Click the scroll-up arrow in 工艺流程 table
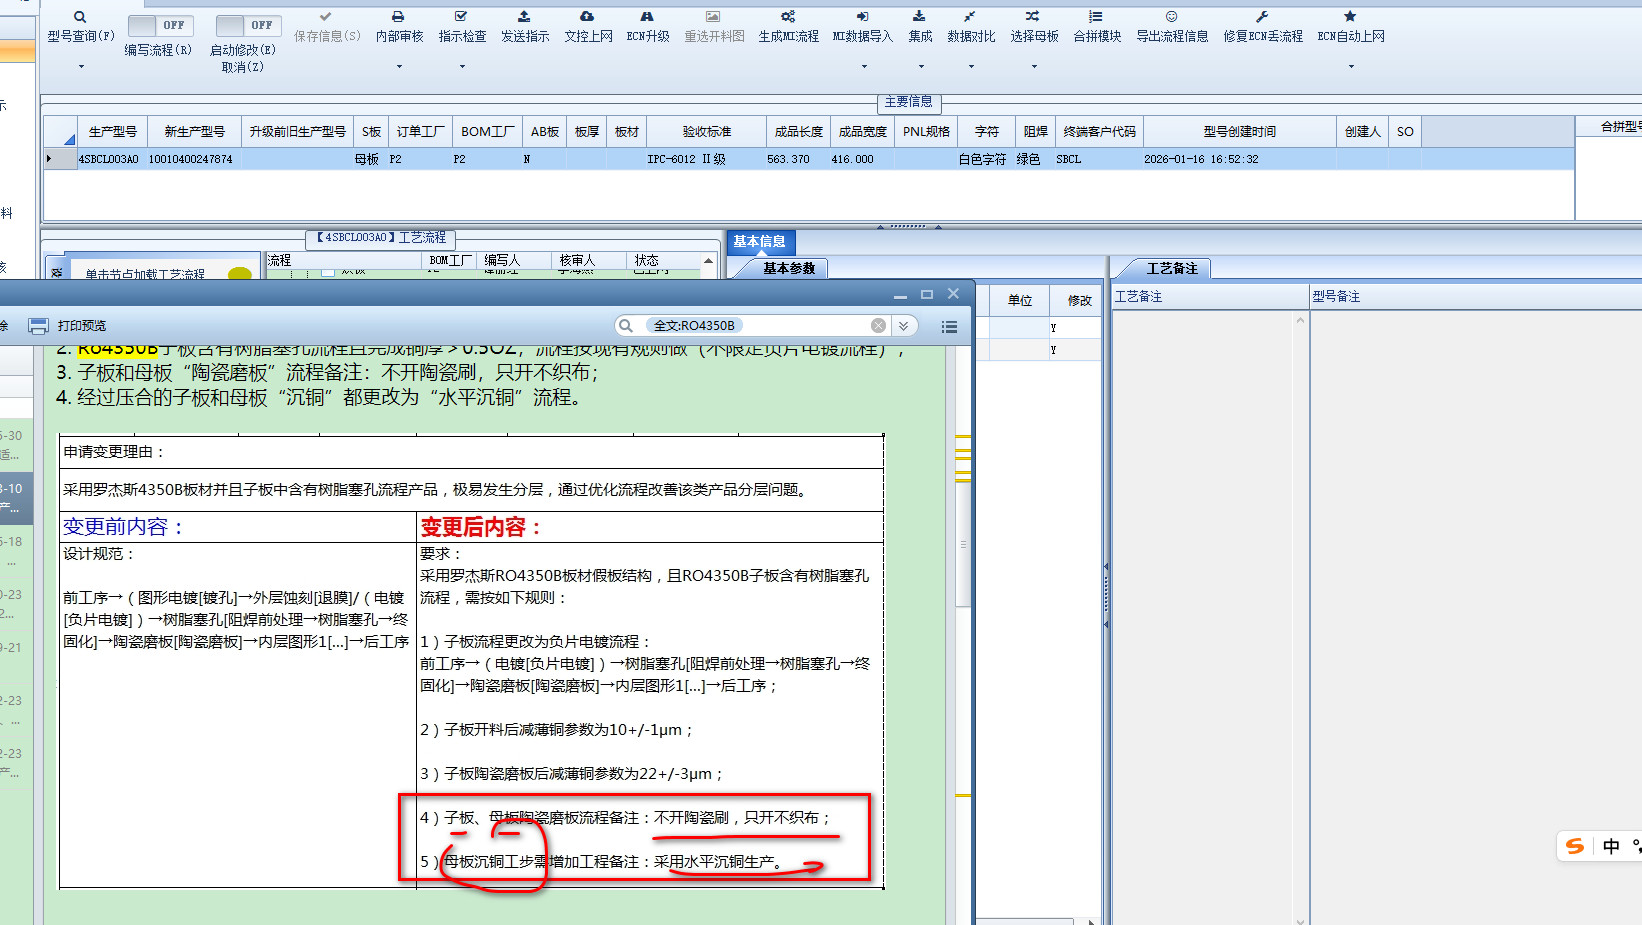This screenshot has width=1642, height=925. (708, 260)
